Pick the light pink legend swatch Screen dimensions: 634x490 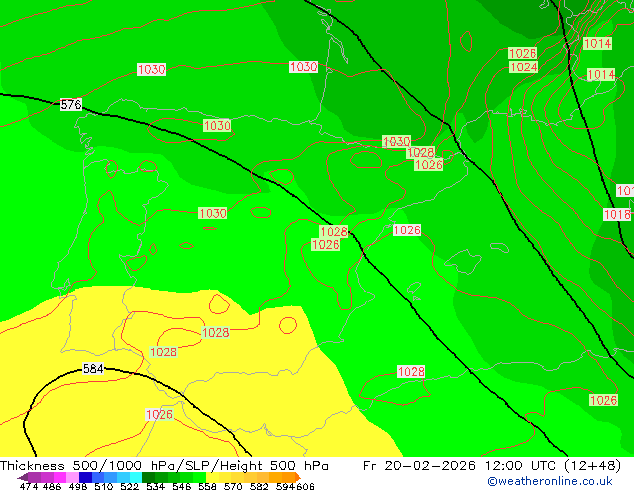72,477
